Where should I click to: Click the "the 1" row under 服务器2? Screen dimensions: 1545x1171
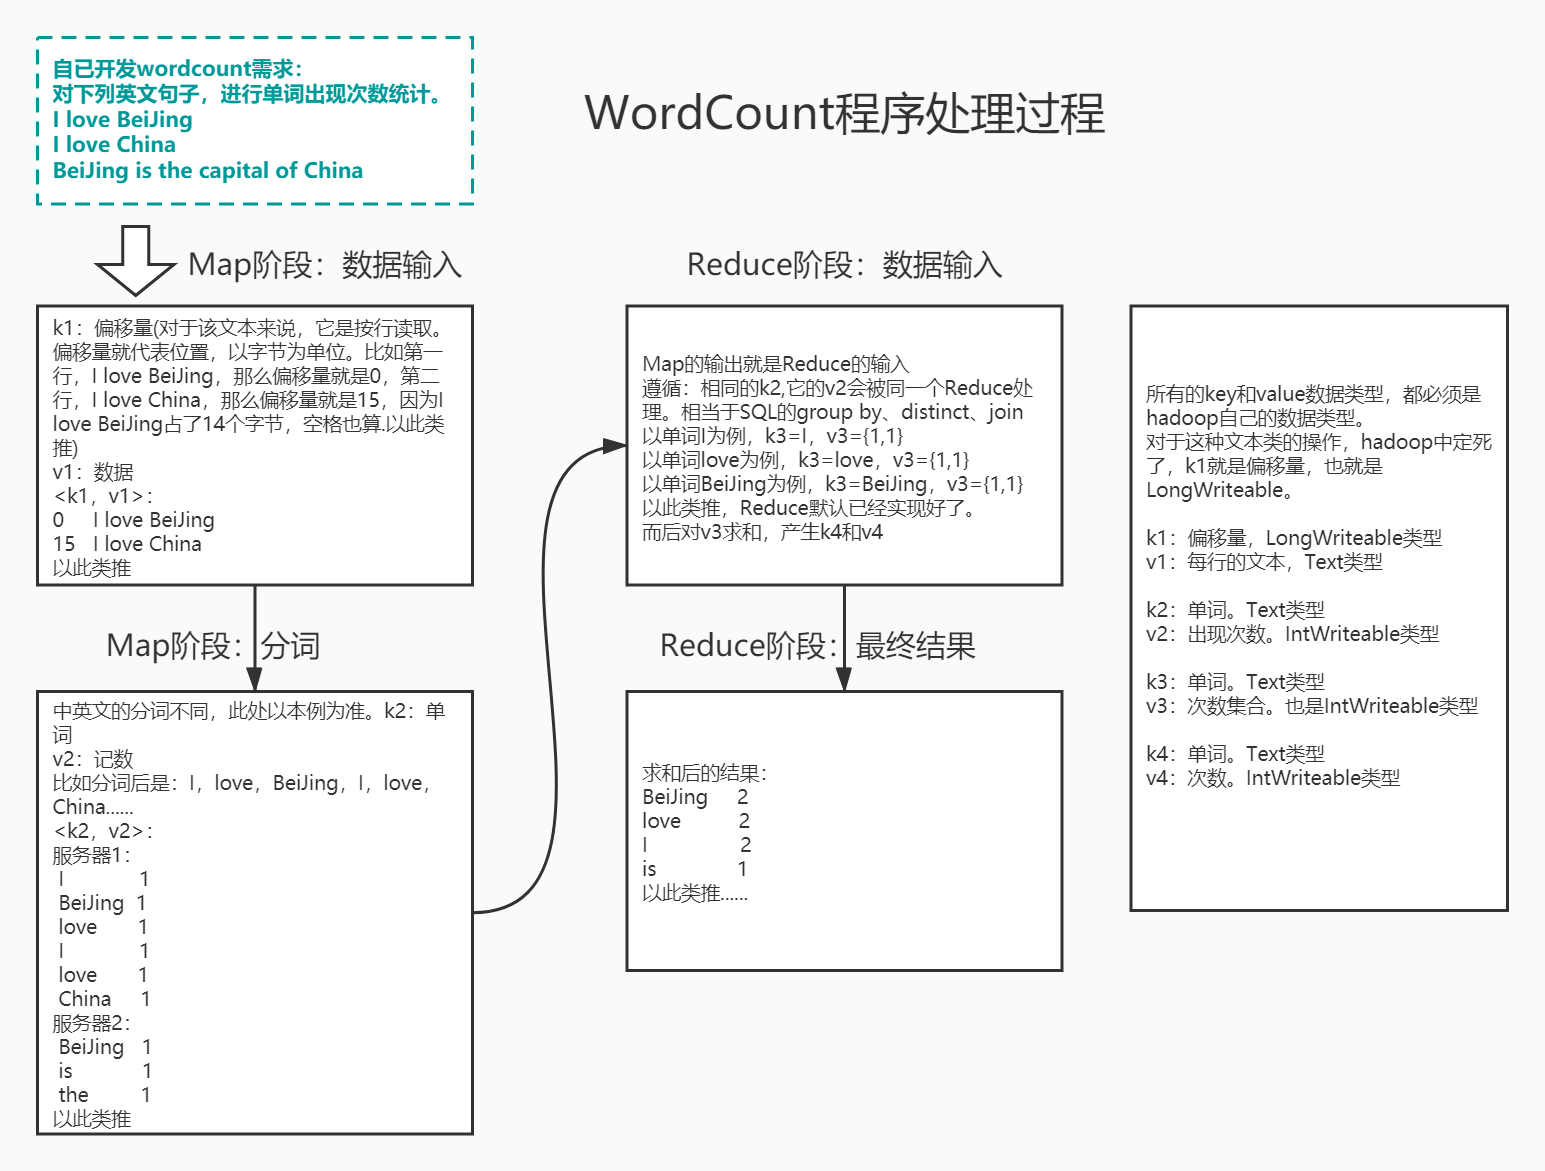(105, 1095)
